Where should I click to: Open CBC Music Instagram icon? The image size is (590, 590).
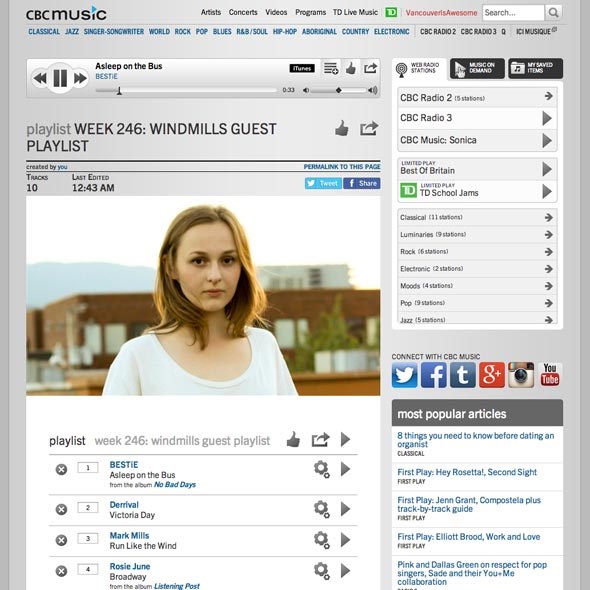pyautogui.click(x=521, y=375)
